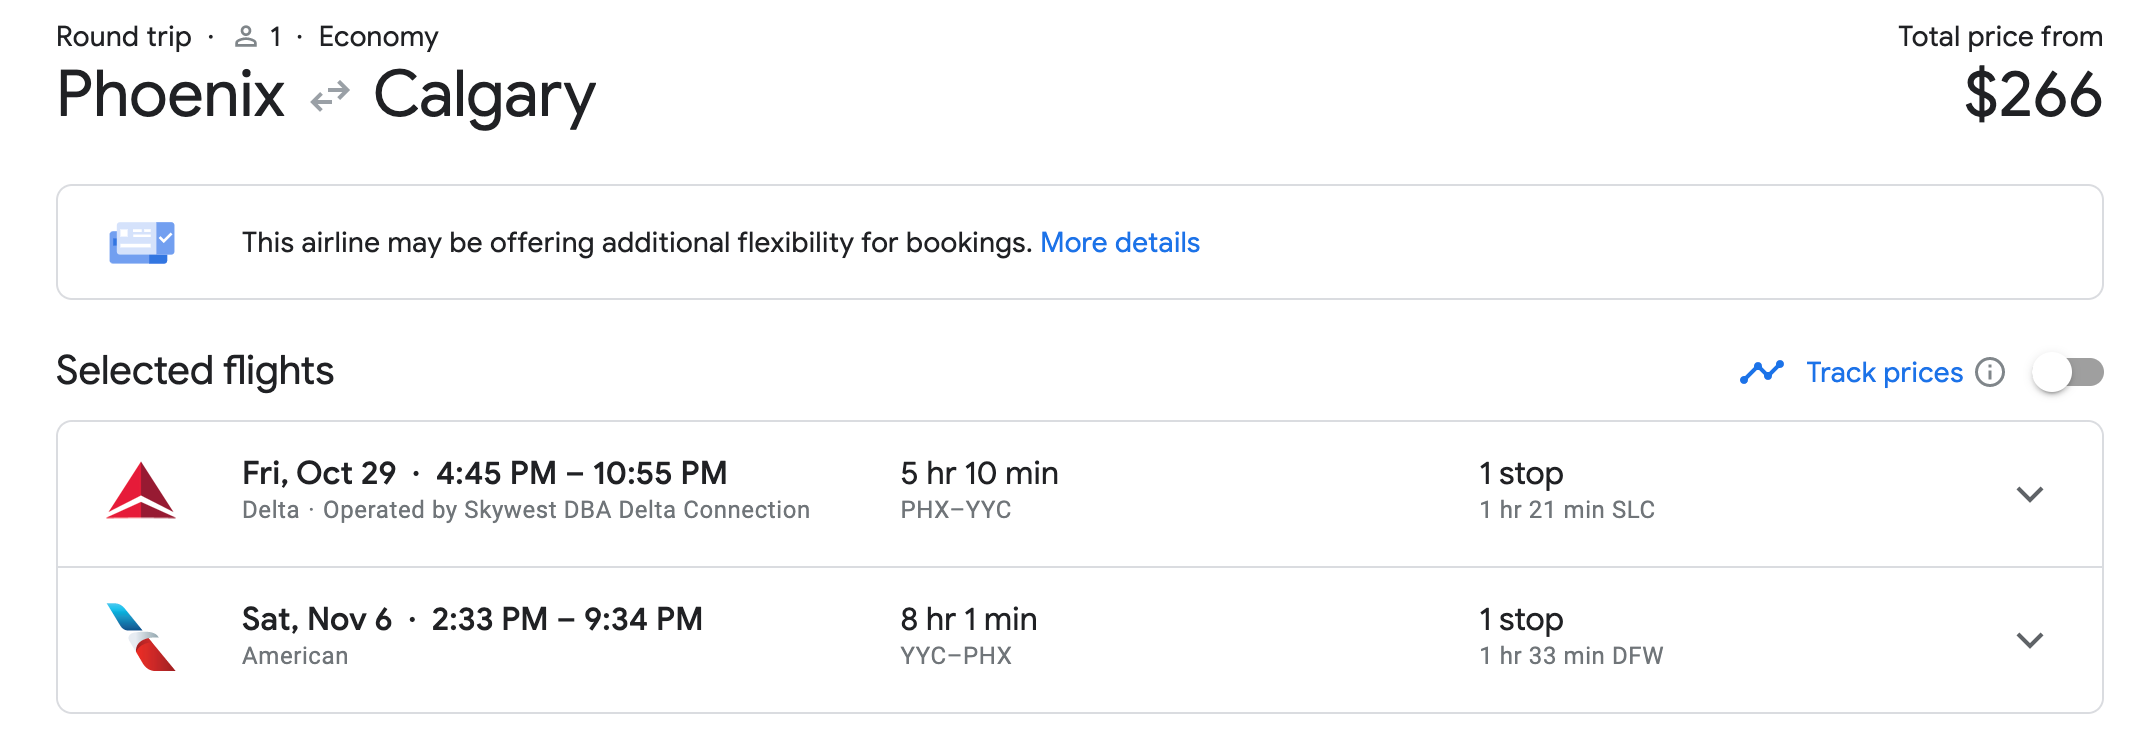2156x746 pixels.
Task: Select the Sat, Nov 6 return flight
Action: (472, 620)
